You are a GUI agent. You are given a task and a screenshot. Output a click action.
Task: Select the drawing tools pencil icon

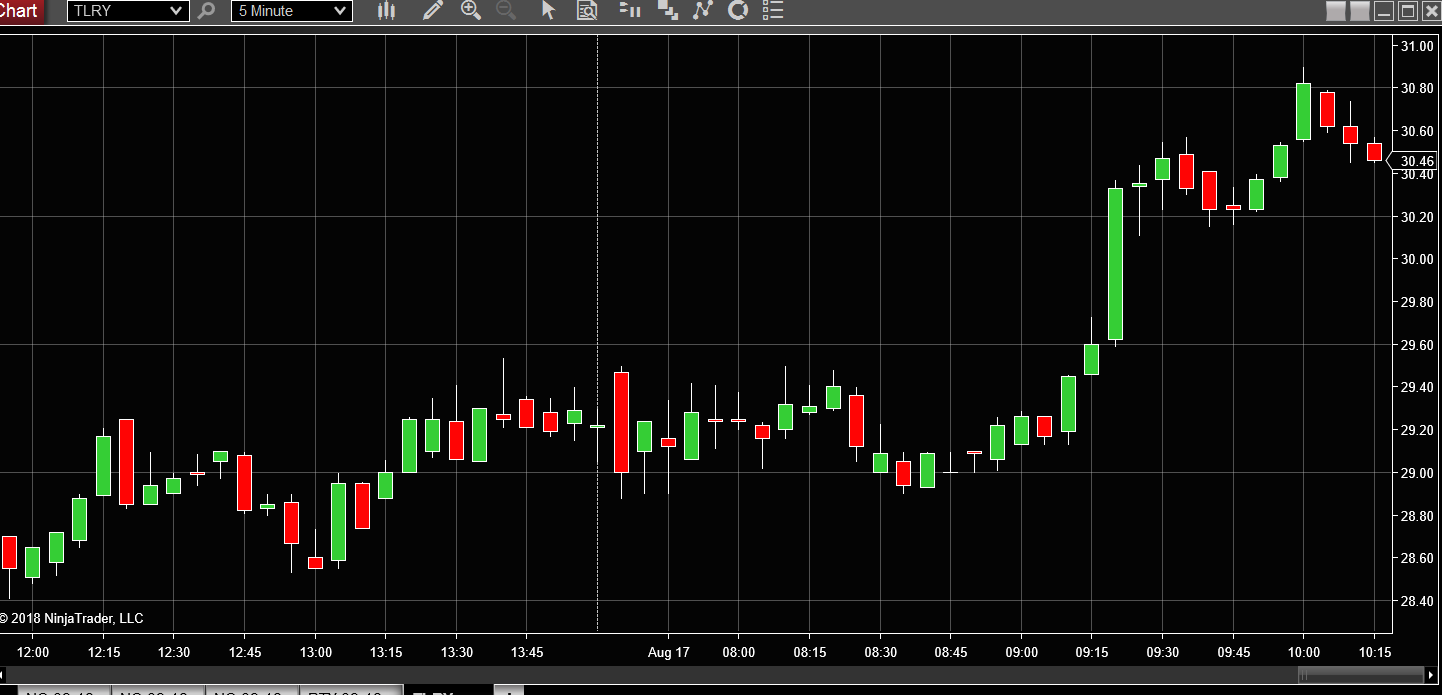point(432,11)
